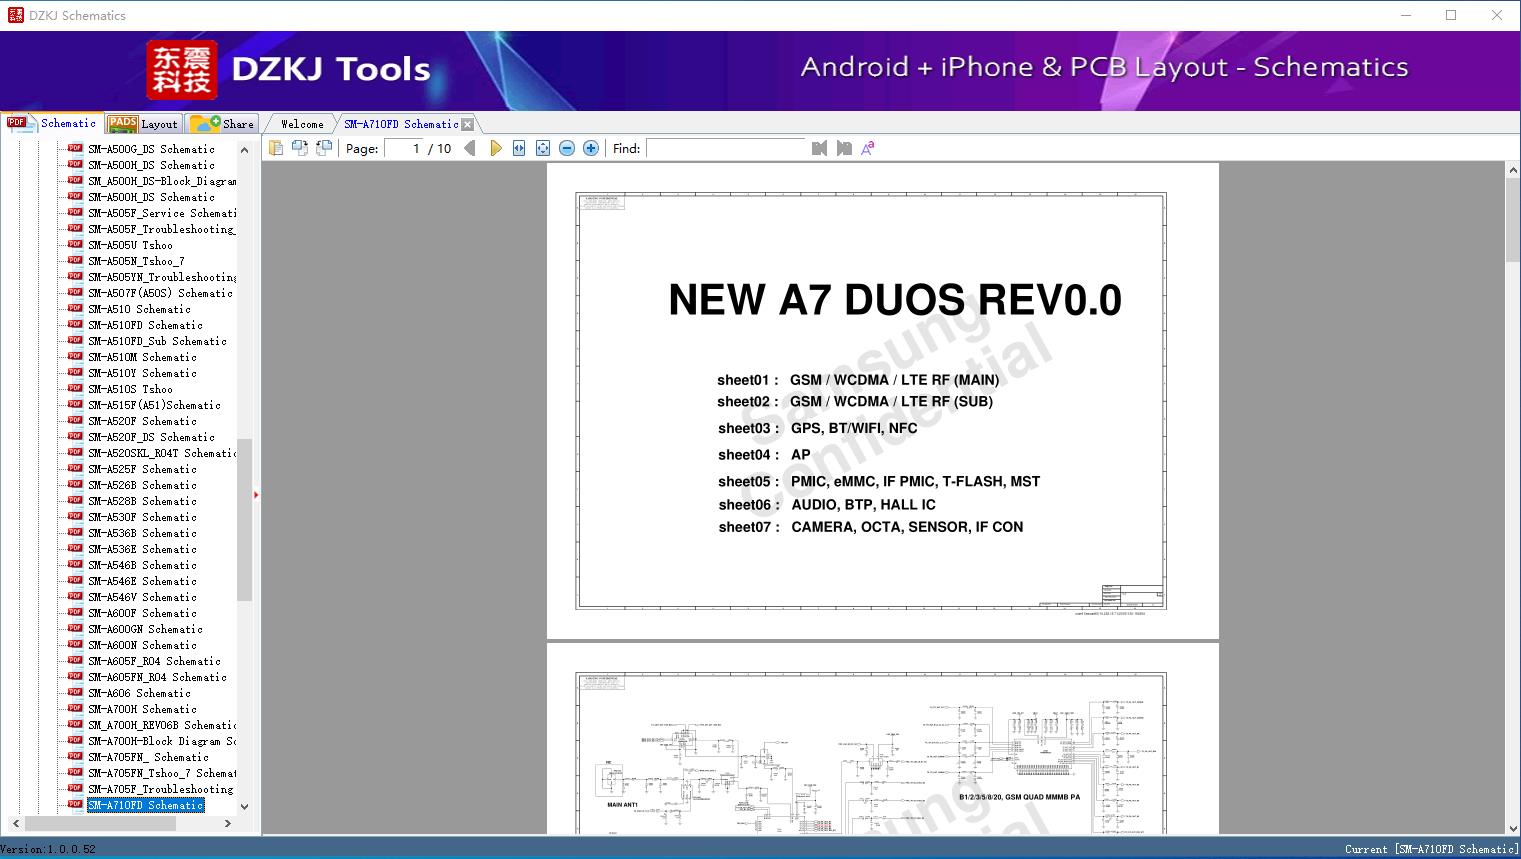Viewport: 1521px width, 859px height.
Task: Click the file tree horizontal scrollbar thumb
Action: [100, 823]
